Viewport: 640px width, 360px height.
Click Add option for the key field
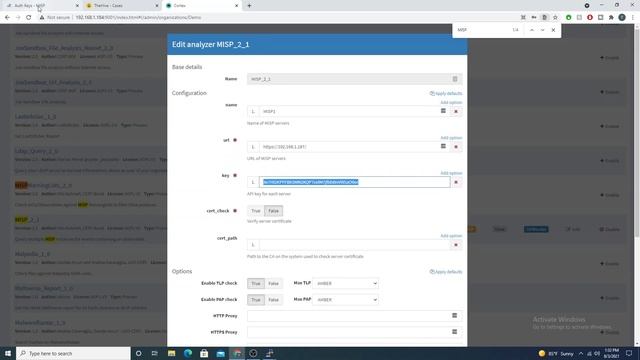[x=451, y=173]
